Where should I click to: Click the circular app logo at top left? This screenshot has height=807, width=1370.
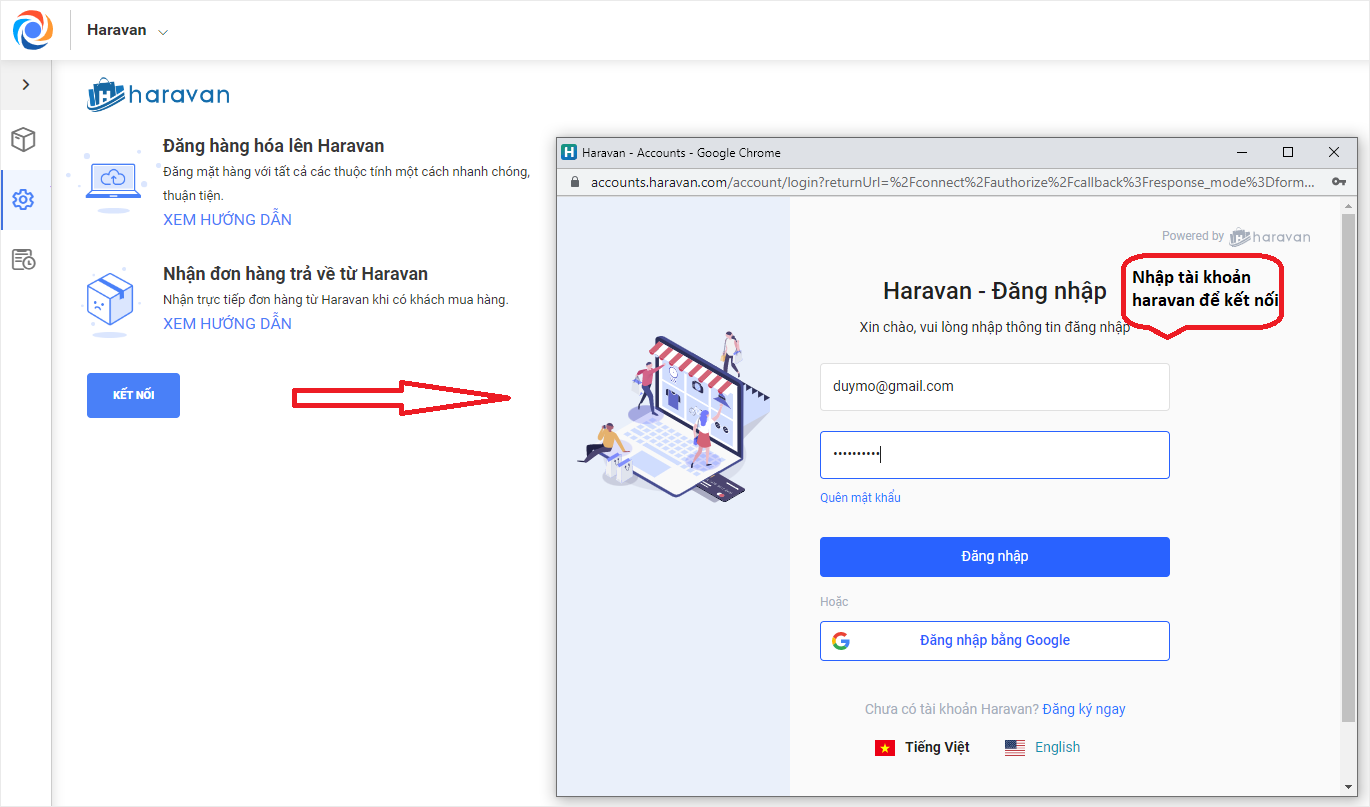point(33,30)
